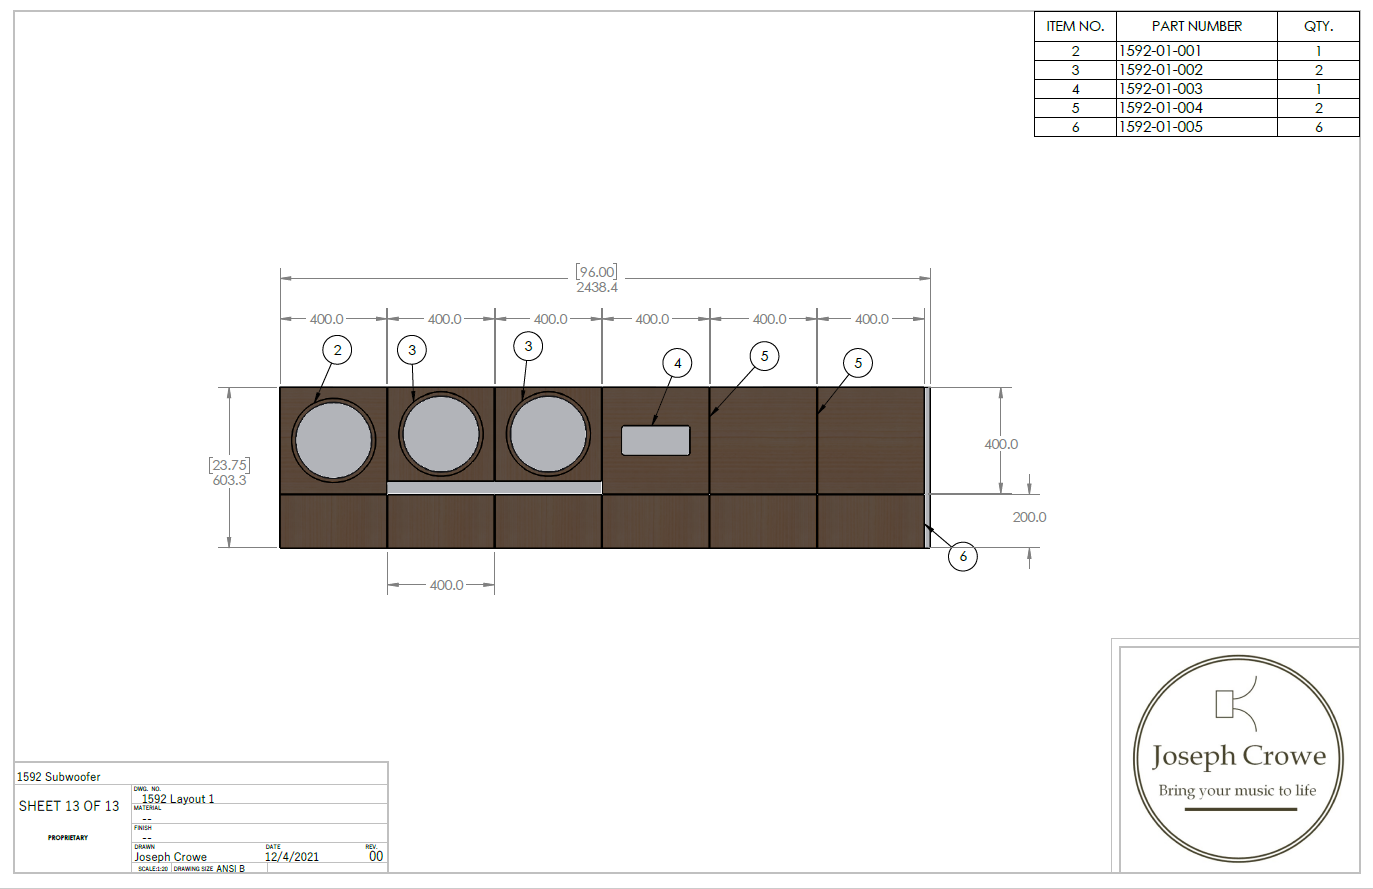1373x889 pixels.
Task: Select part number 1592-01-001 in table
Action: [x=1160, y=50]
